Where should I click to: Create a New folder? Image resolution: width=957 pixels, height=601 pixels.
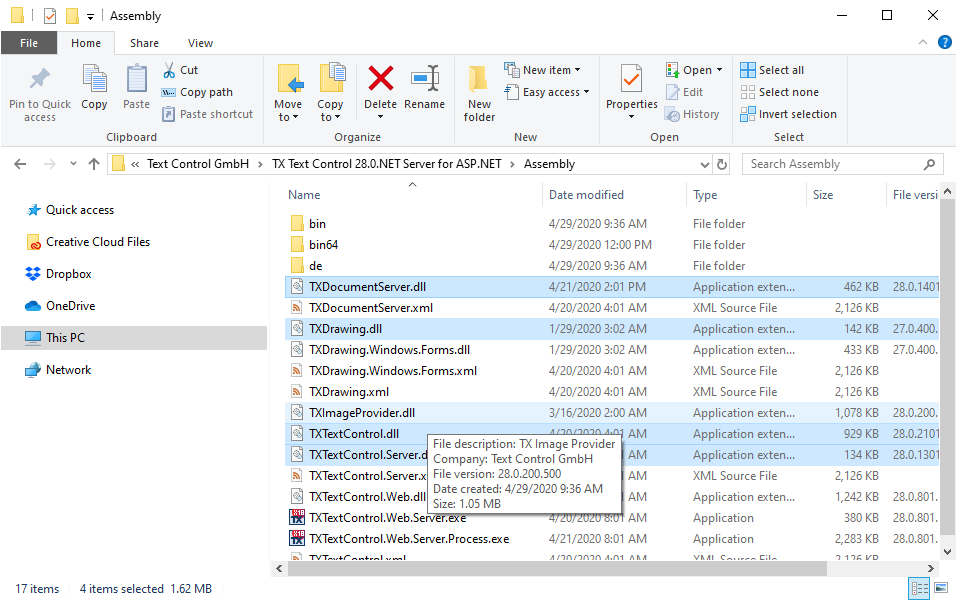(479, 93)
